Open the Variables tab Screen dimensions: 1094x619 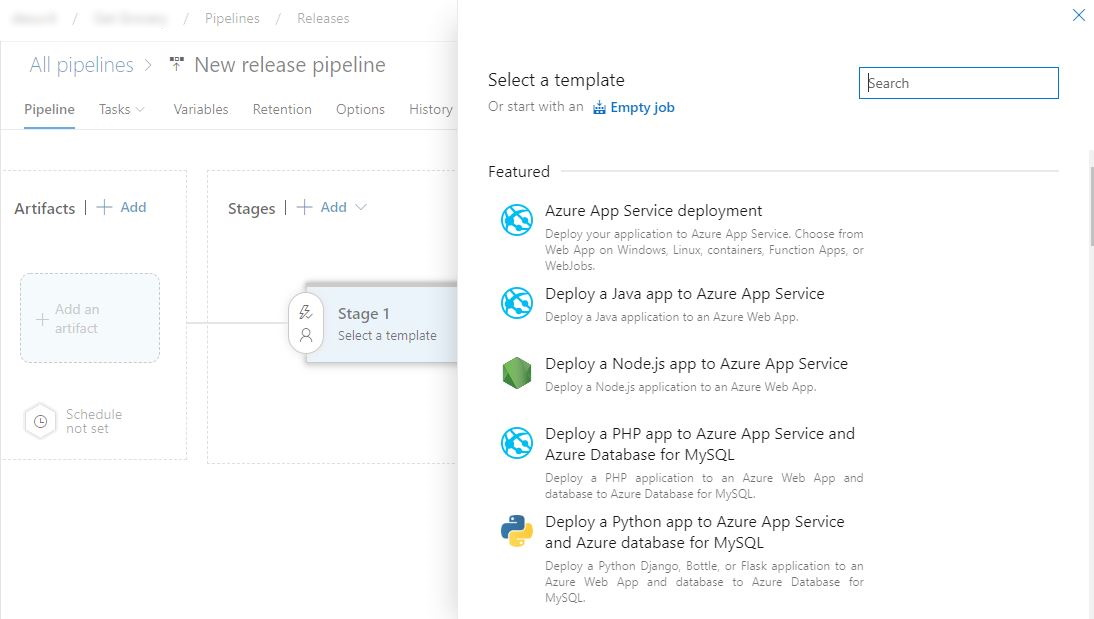(x=201, y=109)
